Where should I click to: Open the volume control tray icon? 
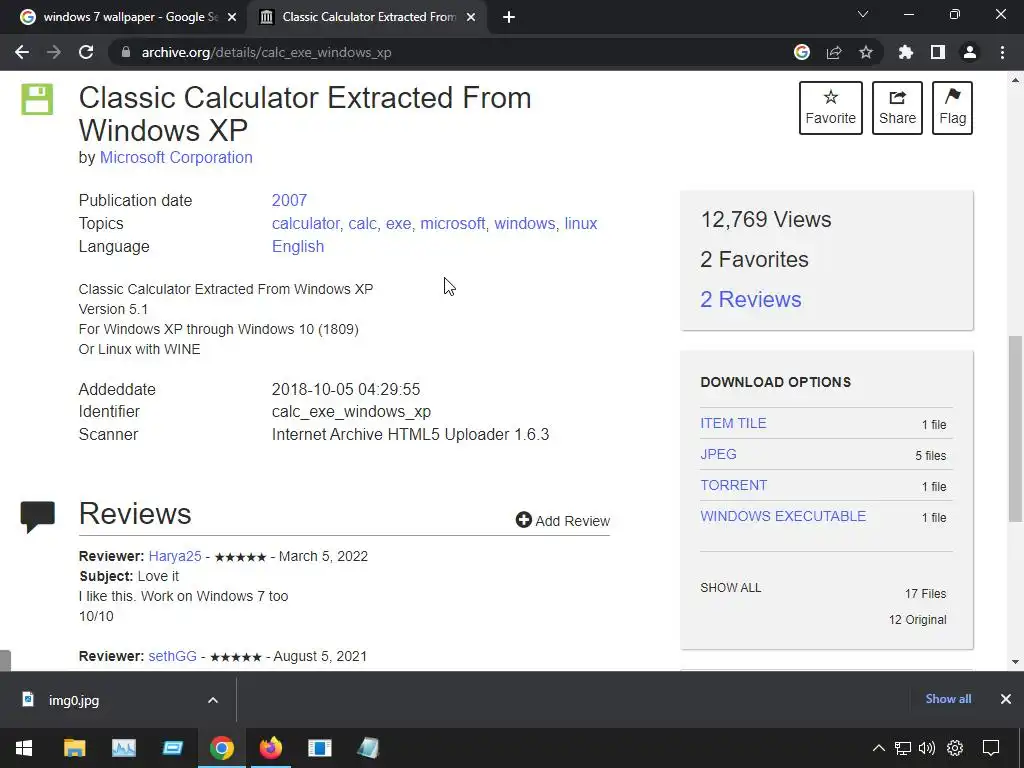pyautogui.click(x=927, y=748)
